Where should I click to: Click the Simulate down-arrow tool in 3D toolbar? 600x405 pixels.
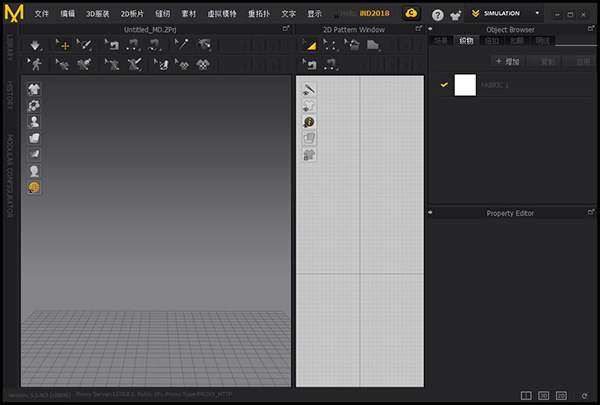tap(35, 46)
